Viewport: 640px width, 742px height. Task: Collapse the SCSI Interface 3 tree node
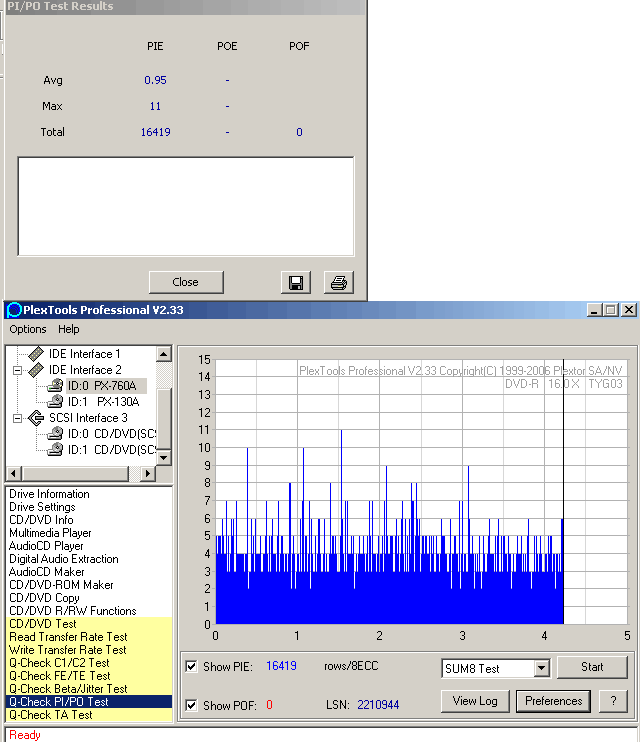[17, 418]
